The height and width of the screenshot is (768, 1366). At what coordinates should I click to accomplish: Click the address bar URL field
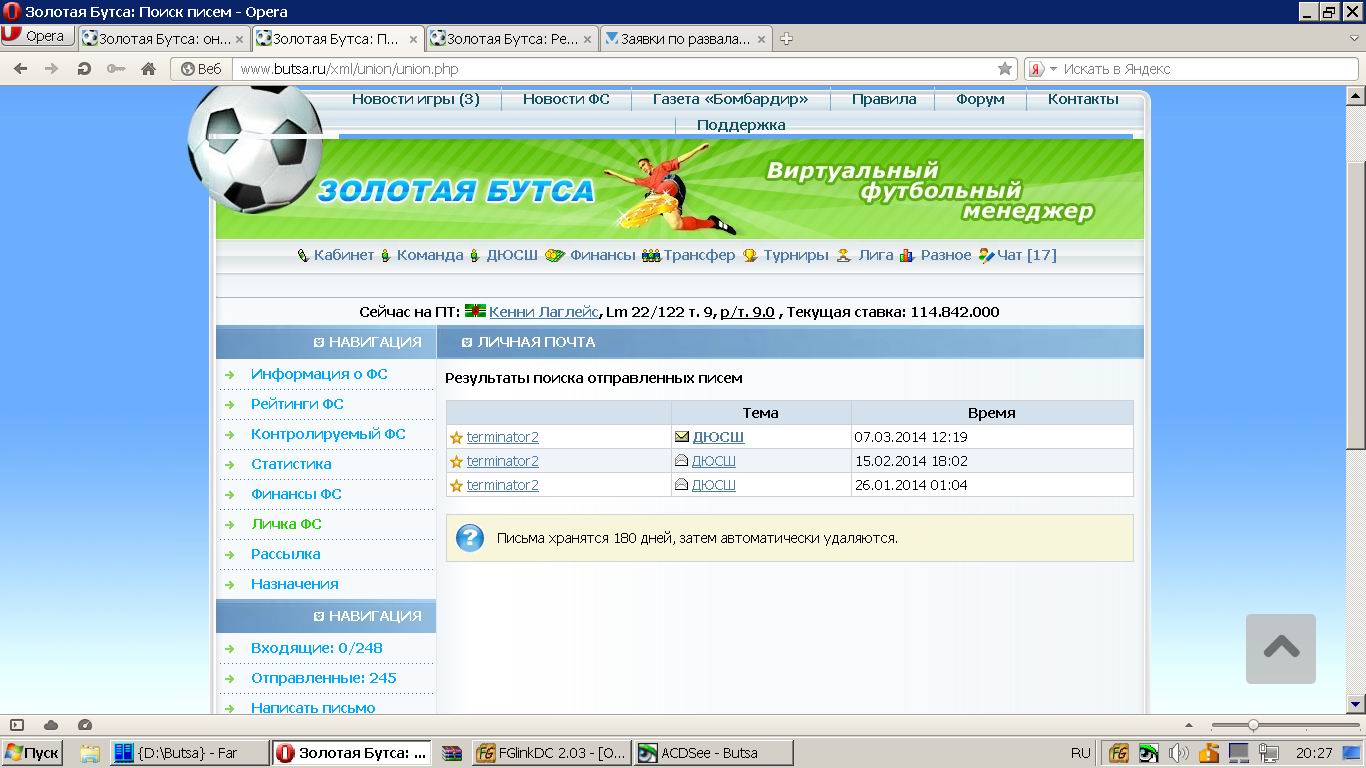click(x=600, y=69)
